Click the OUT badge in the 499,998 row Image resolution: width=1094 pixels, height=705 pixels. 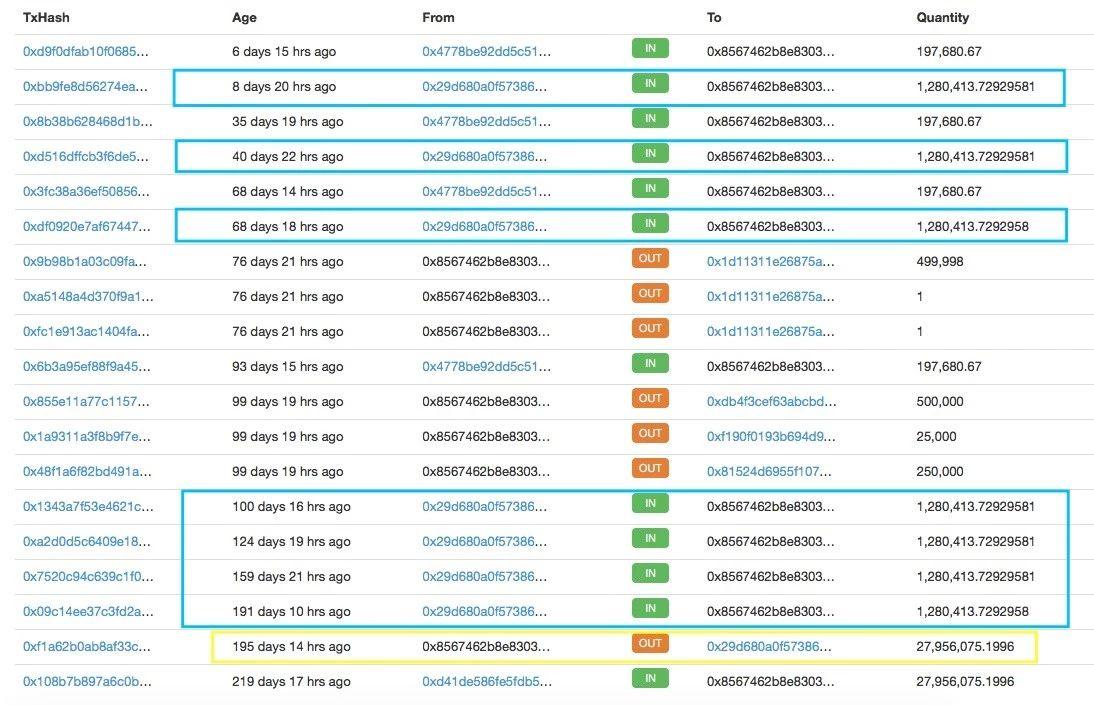coord(650,258)
